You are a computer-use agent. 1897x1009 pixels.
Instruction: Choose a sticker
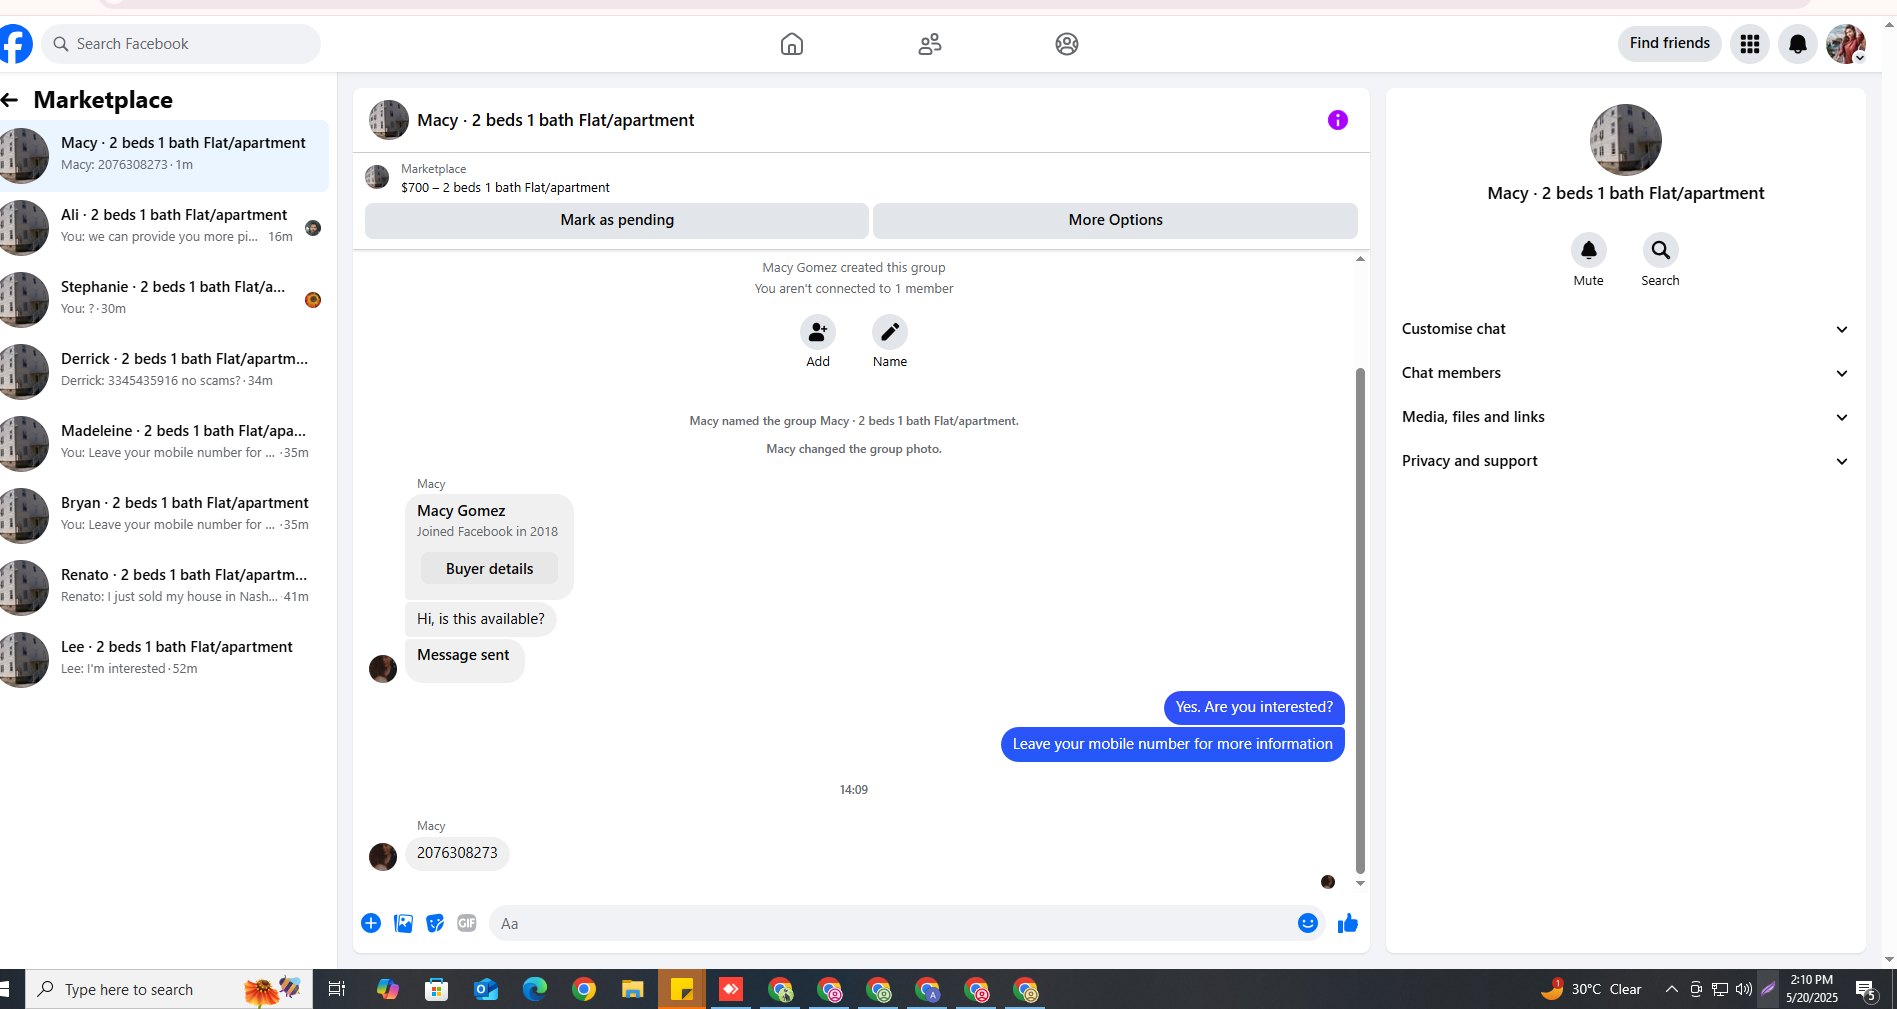(x=435, y=923)
